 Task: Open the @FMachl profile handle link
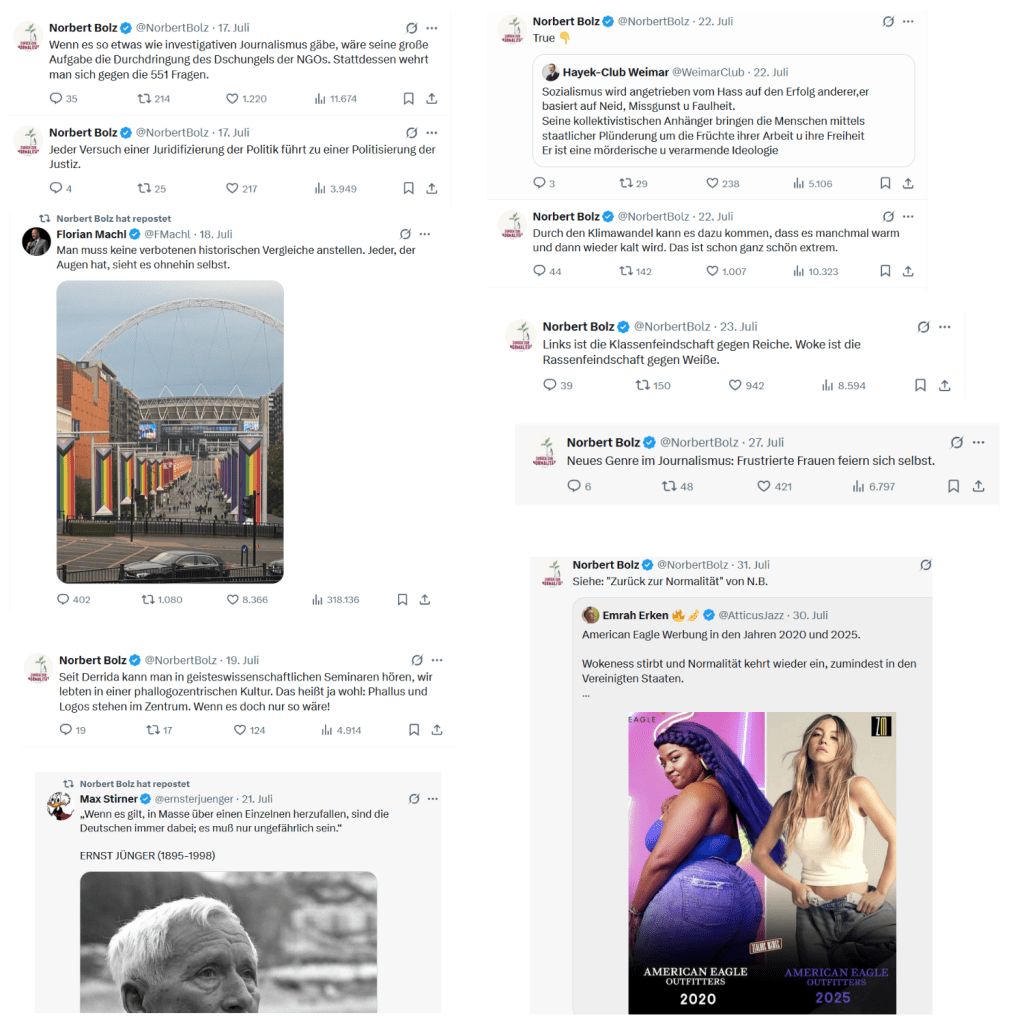(x=167, y=234)
